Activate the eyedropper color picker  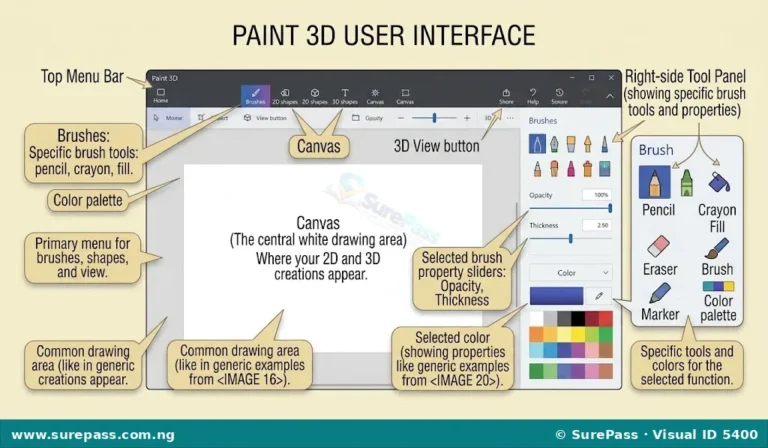point(599,296)
